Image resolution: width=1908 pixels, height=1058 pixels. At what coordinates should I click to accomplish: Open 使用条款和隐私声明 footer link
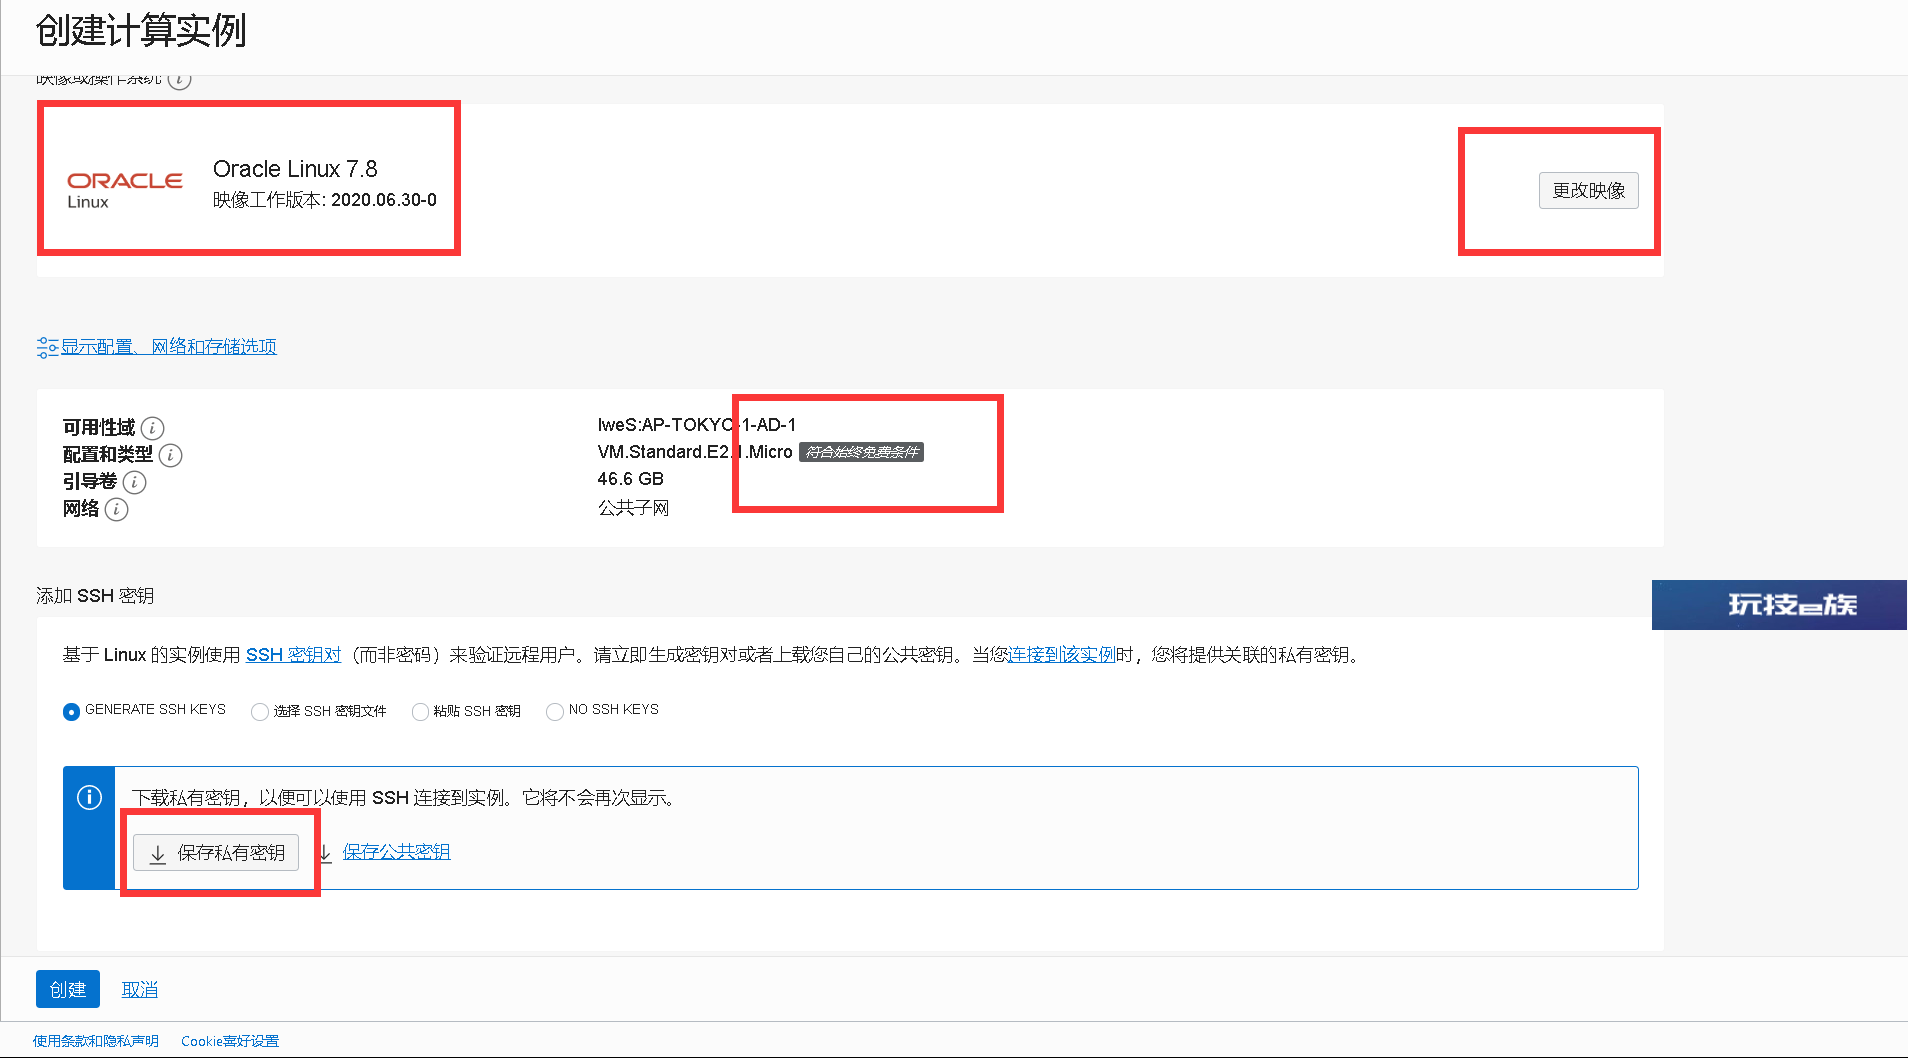[x=96, y=1041]
